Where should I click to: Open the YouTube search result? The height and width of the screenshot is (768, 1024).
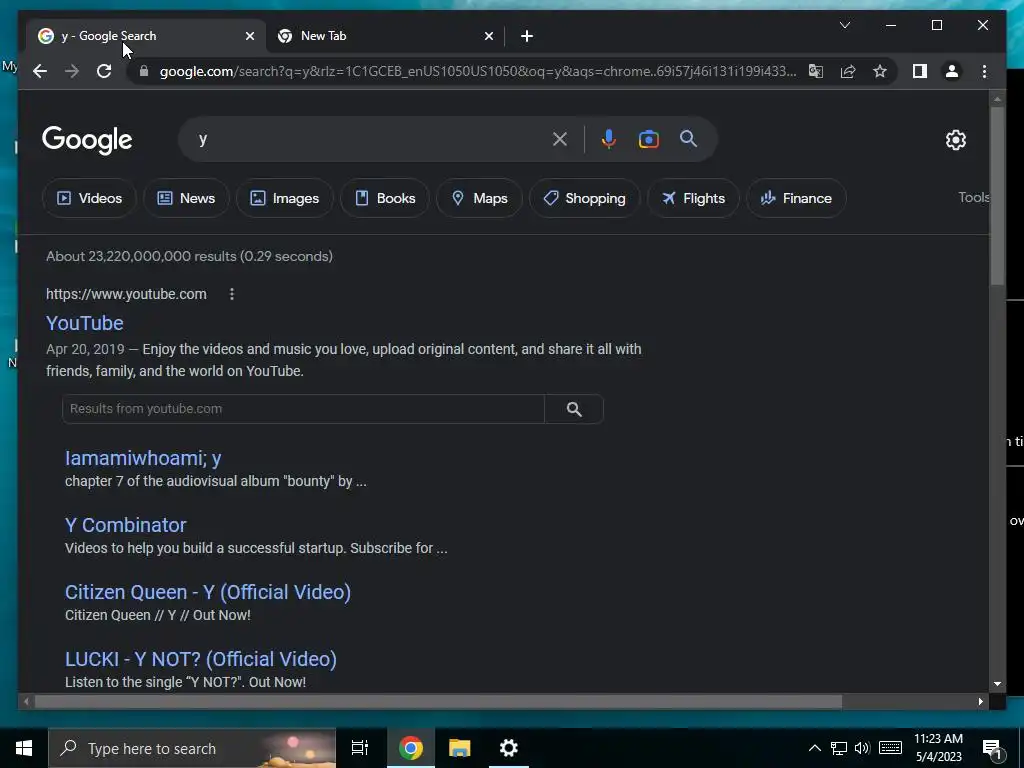[x=84, y=323]
